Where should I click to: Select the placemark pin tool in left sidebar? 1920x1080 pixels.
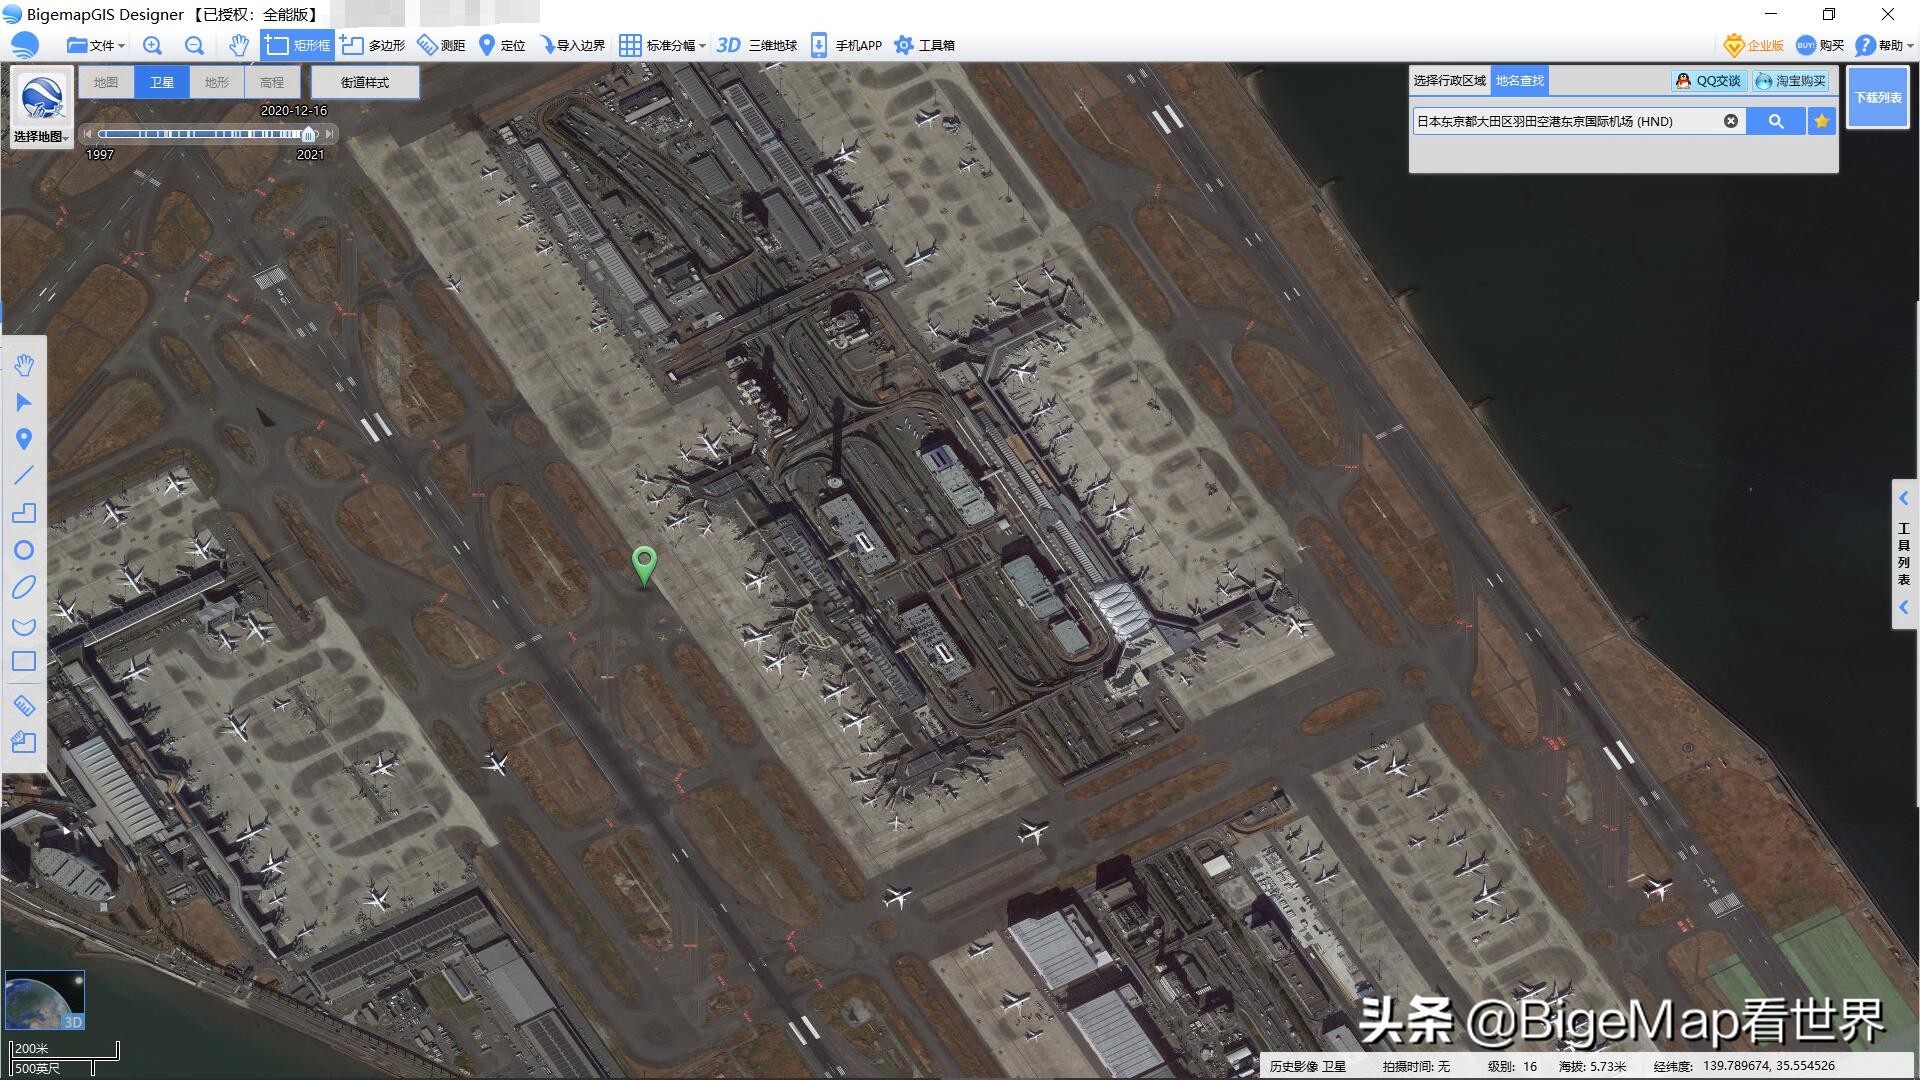24,439
